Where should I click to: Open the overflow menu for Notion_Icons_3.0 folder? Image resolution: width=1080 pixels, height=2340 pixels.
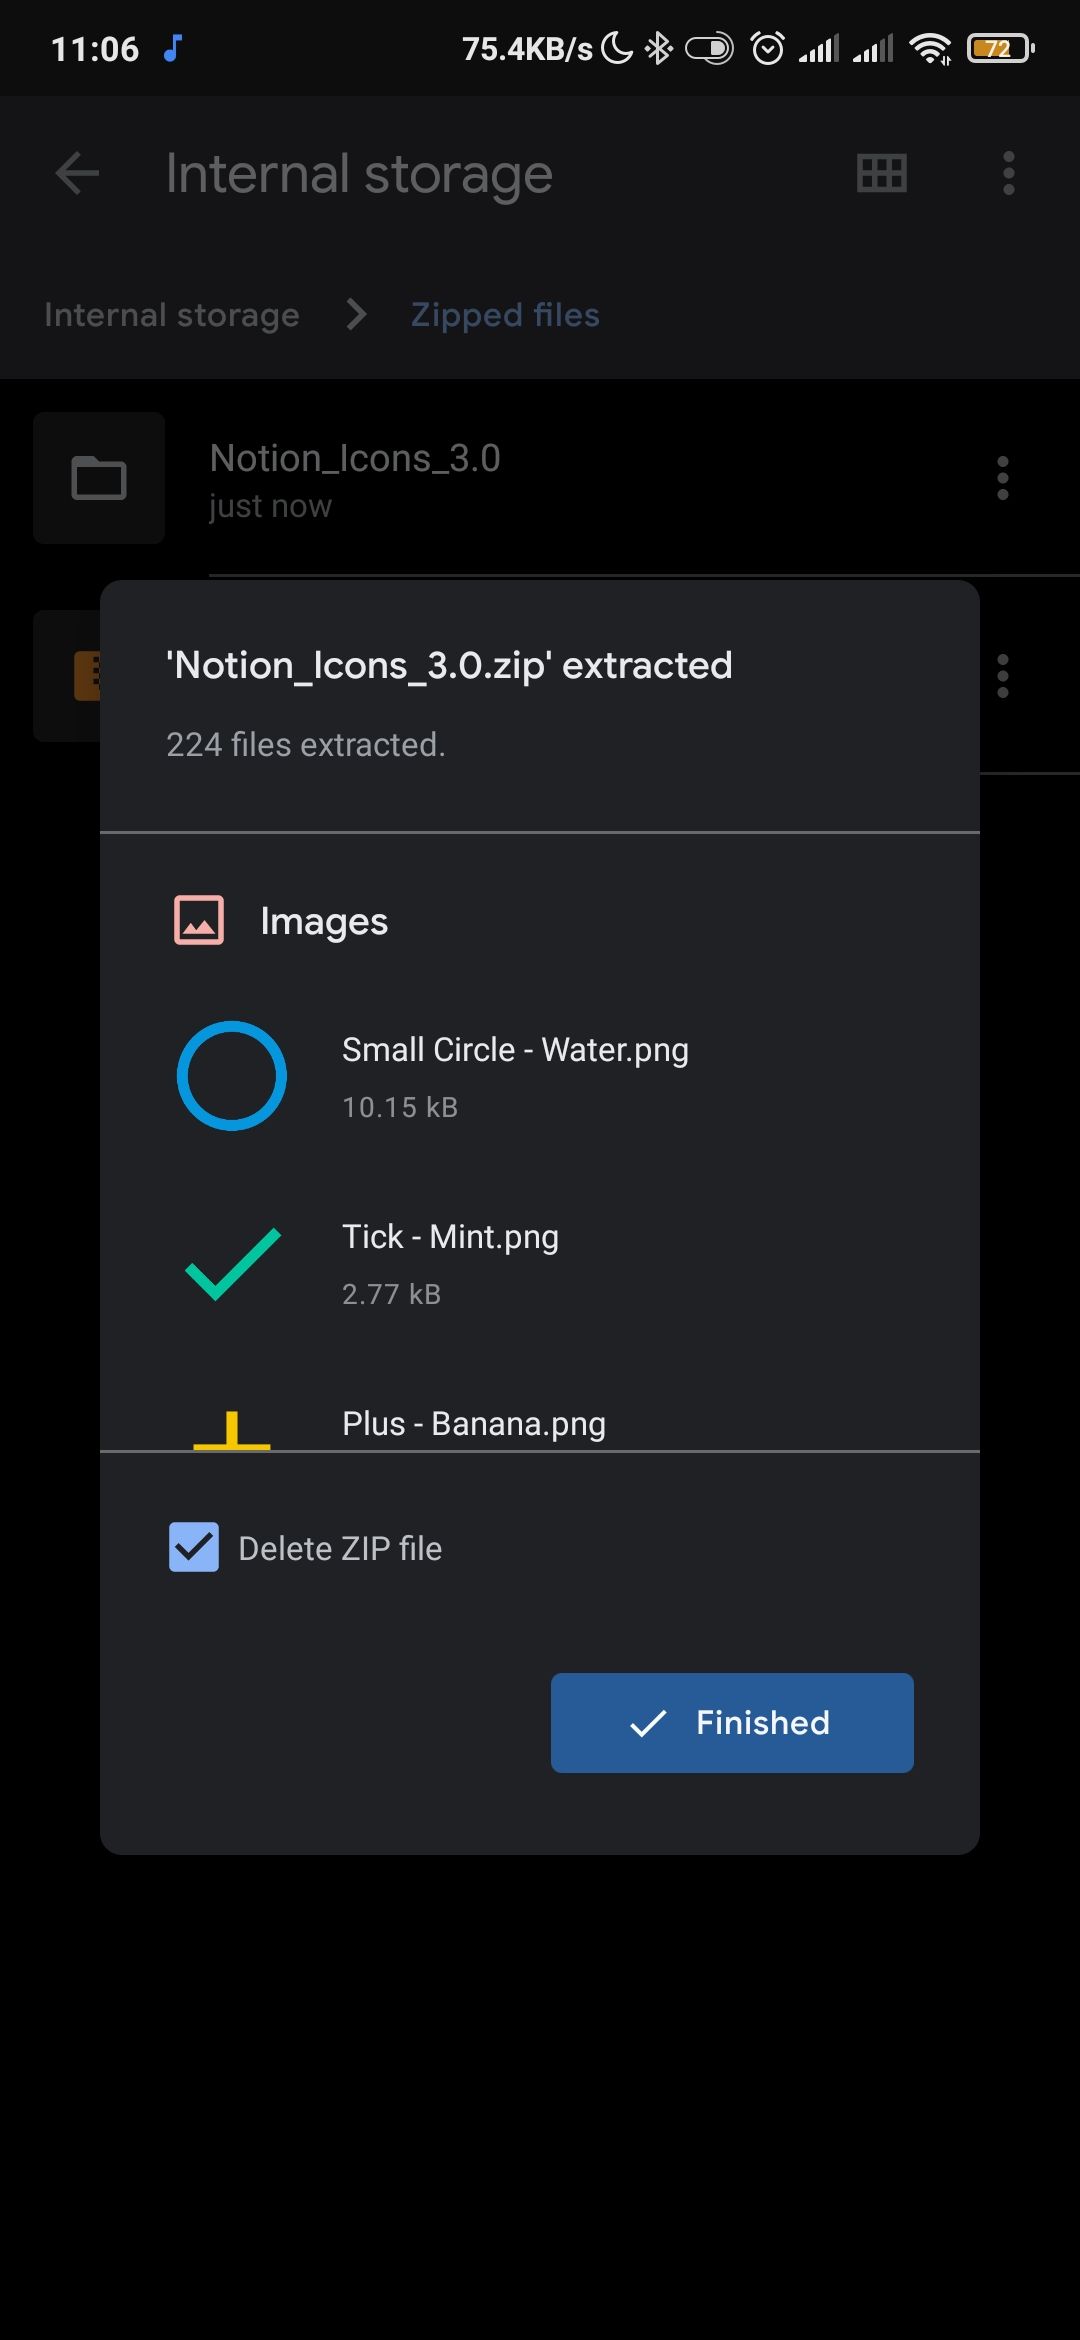pos(1003,478)
